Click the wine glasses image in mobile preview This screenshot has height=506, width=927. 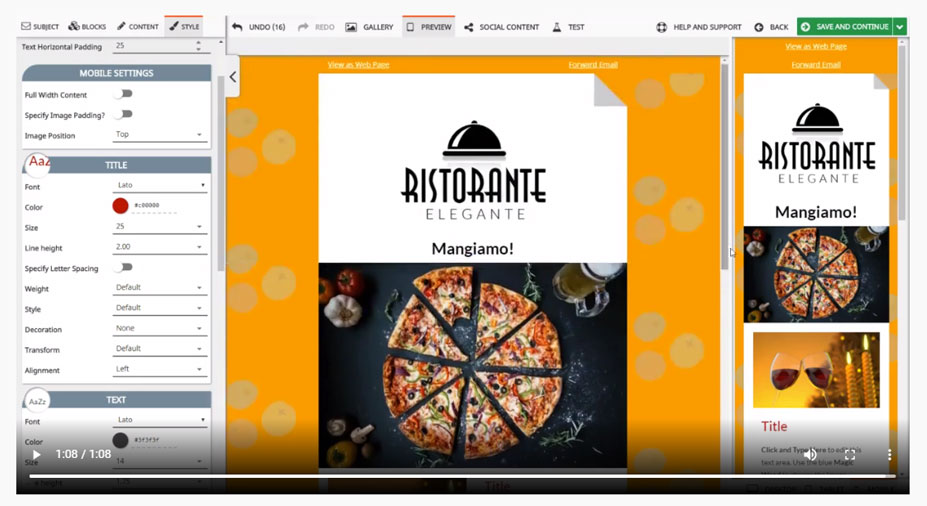816,369
